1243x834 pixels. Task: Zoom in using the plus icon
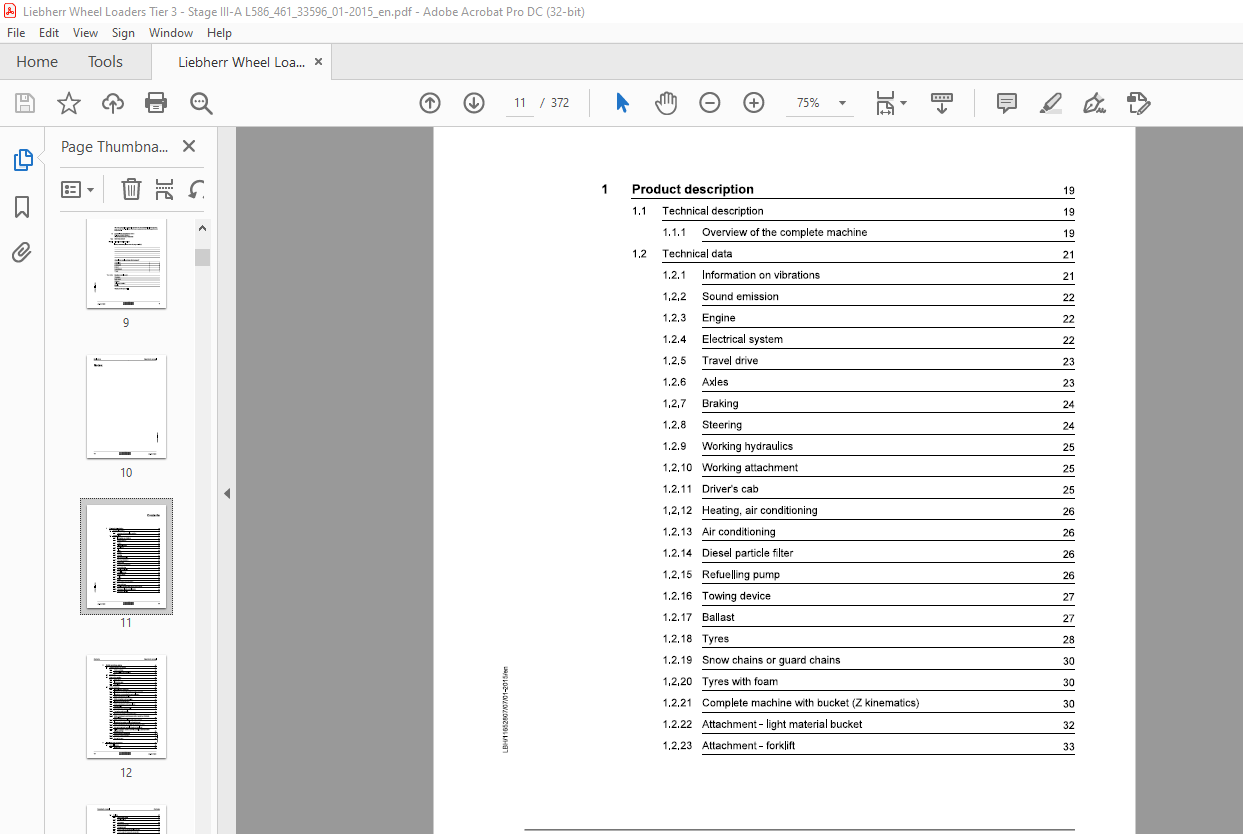(x=754, y=103)
